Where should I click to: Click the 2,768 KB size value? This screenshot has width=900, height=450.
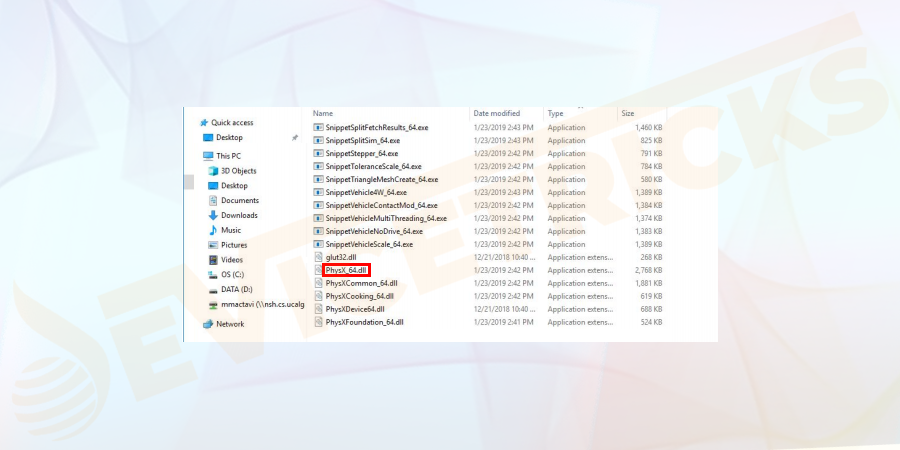point(649,270)
